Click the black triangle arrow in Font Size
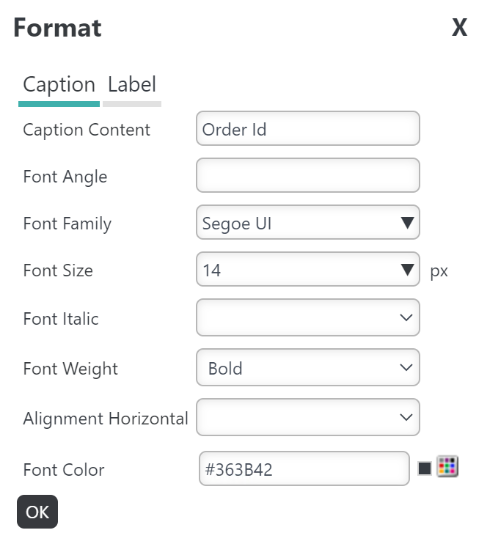Image resolution: width=488 pixels, height=539 pixels. click(407, 270)
